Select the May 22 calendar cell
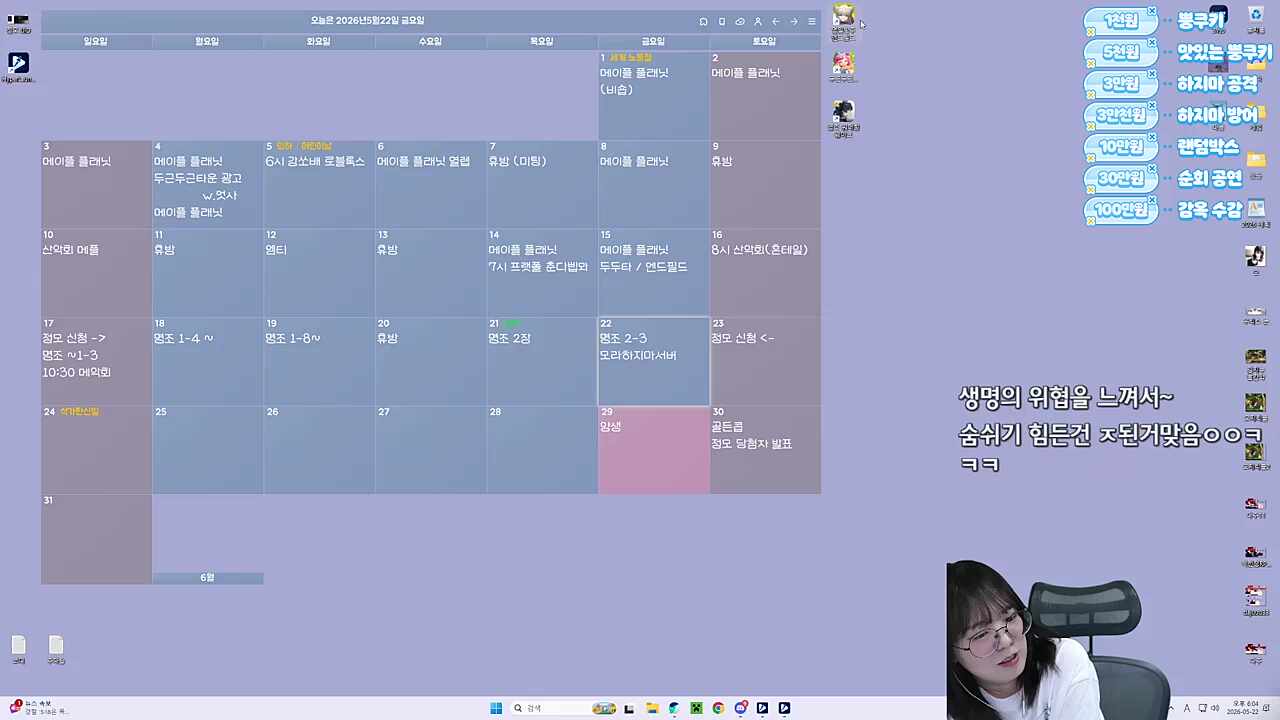The height and width of the screenshot is (720, 1280). tap(654, 361)
